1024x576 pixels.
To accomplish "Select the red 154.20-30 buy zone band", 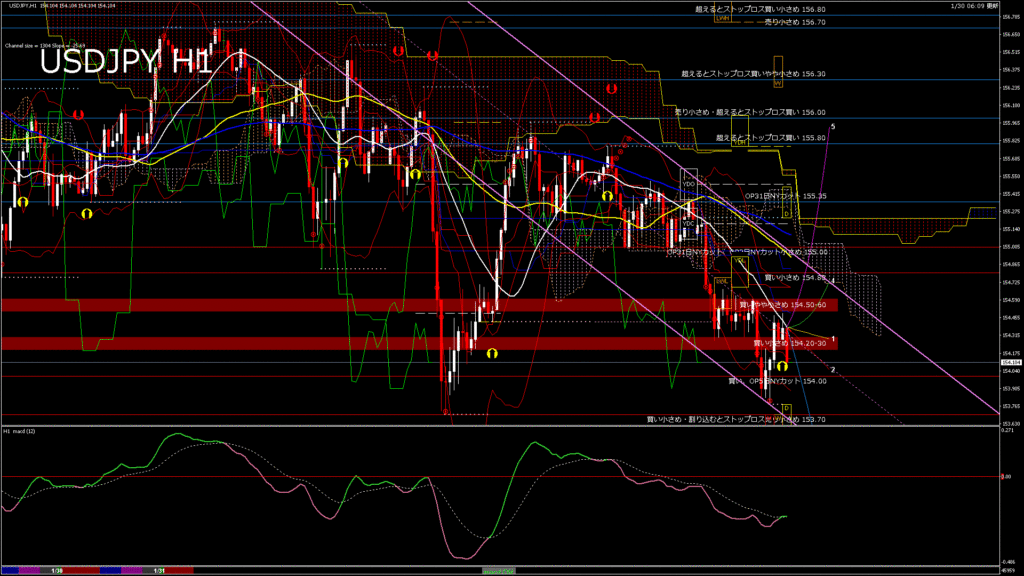I will [x=400, y=343].
